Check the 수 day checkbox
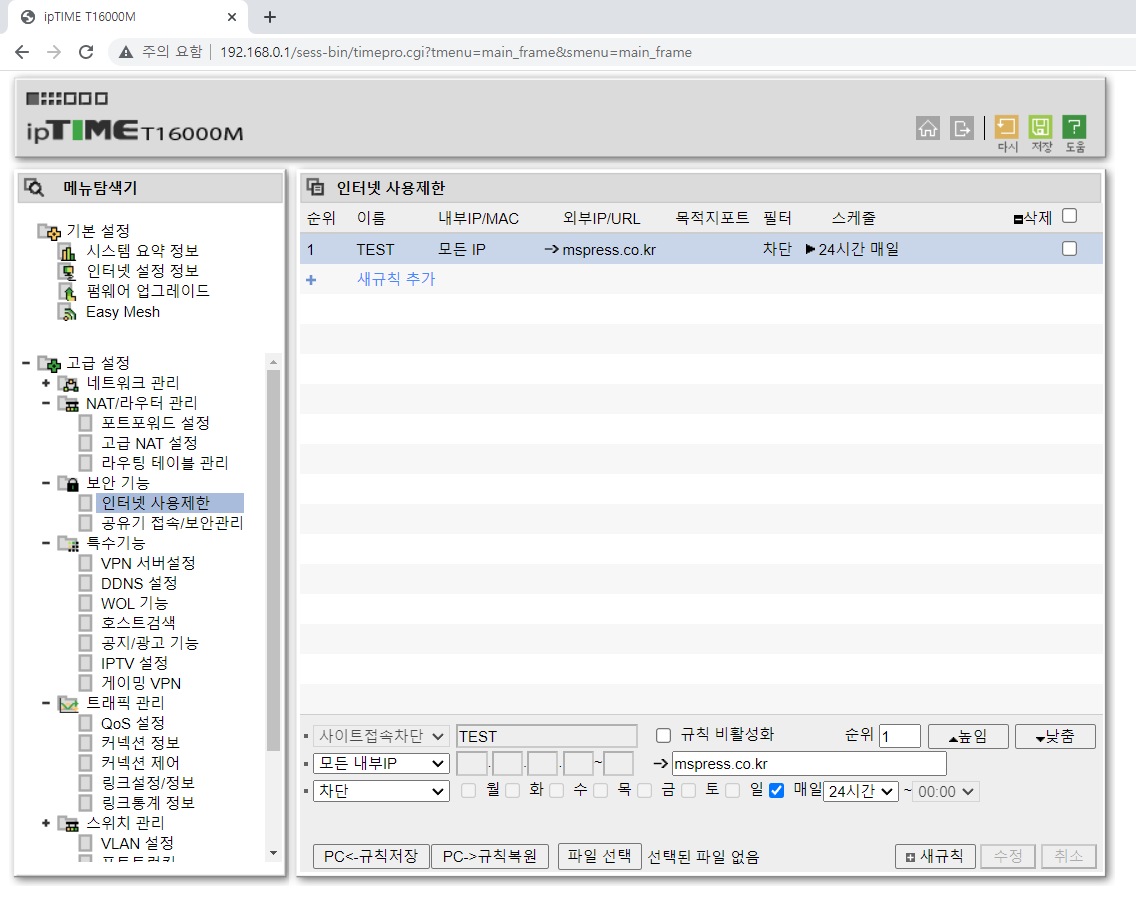Image resolution: width=1136 pixels, height=900 pixels. tap(556, 791)
